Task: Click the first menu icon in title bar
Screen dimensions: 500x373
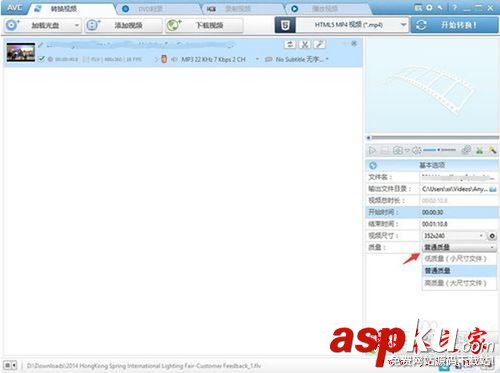Action: click(x=418, y=7)
